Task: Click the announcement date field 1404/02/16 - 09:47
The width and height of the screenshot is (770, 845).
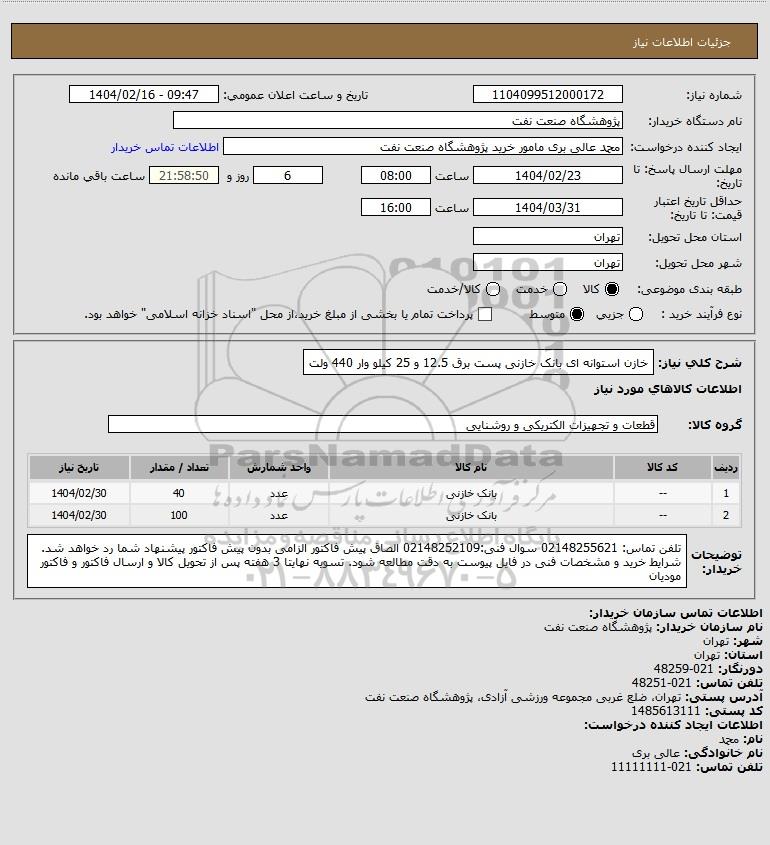Action: pos(144,94)
